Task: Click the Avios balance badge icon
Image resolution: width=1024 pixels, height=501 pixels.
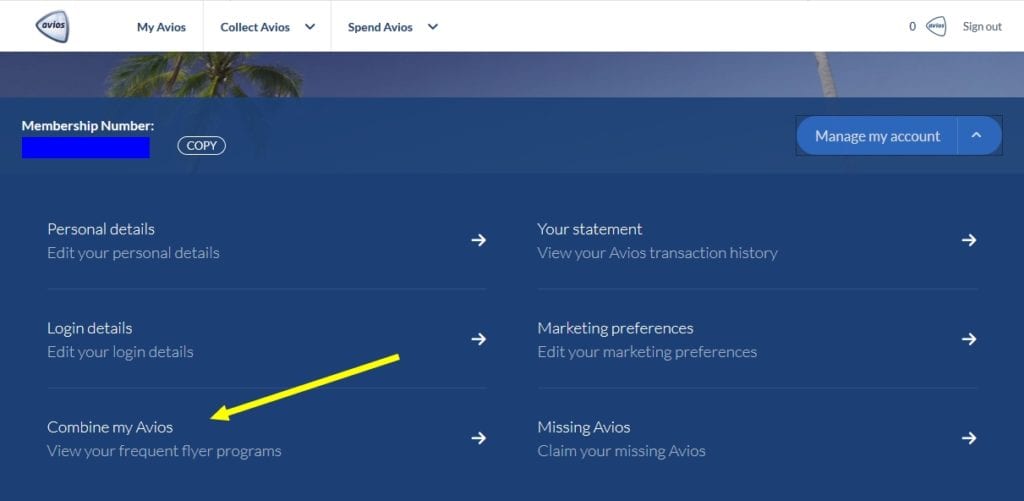Action: click(936, 27)
